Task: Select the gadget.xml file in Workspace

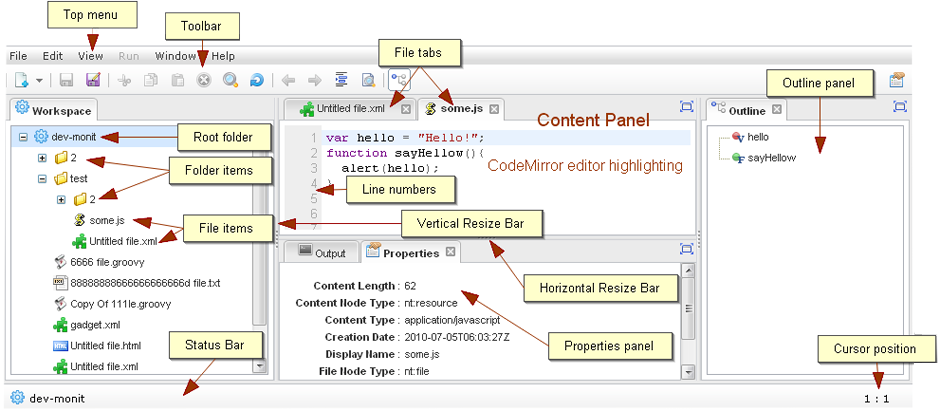Action: click(x=96, y=325)
